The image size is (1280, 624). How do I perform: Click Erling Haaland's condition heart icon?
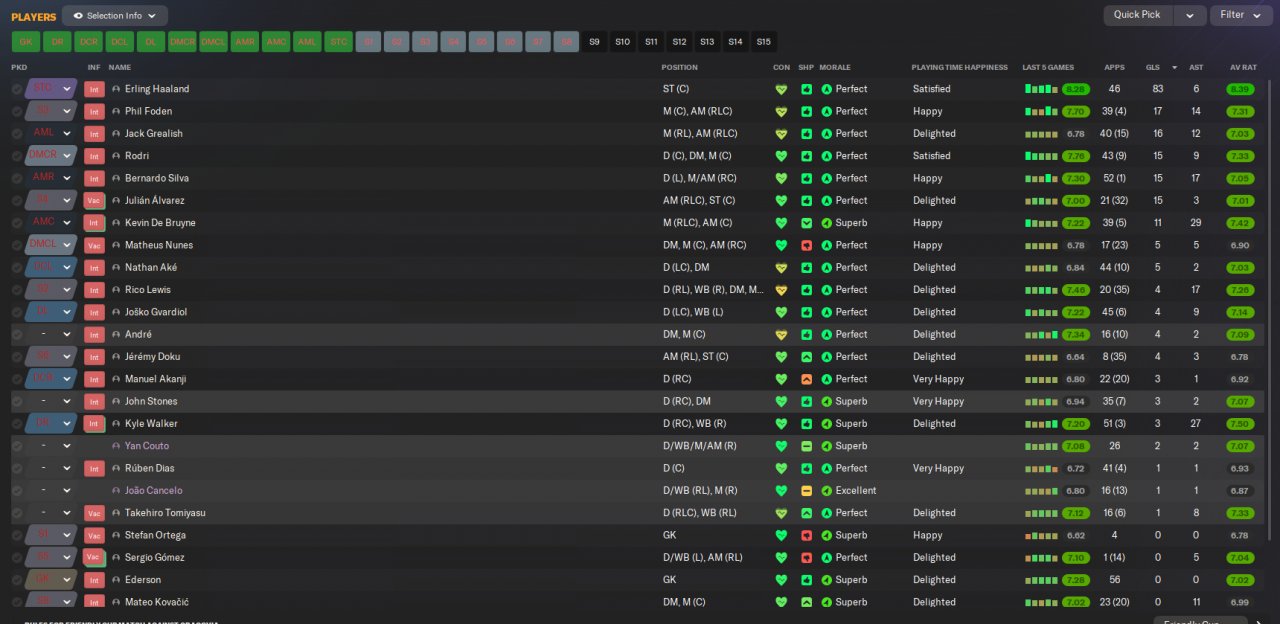781,89
